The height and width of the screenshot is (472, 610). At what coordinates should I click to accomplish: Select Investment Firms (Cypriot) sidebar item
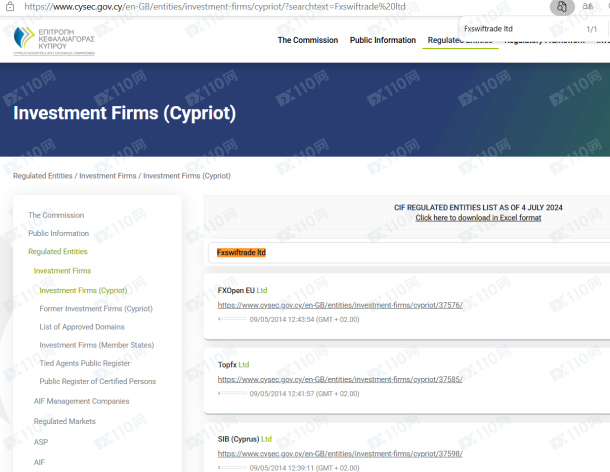(83, 291)
